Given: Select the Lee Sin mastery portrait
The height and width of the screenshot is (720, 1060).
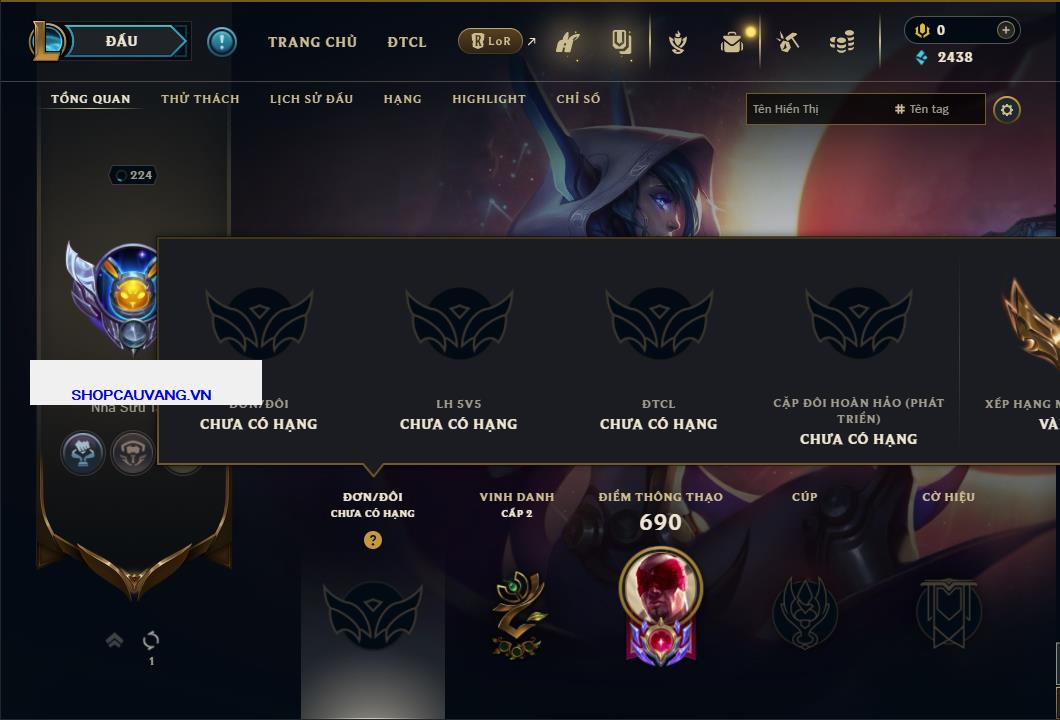Looking at the screenshot, I should (660, 604).
